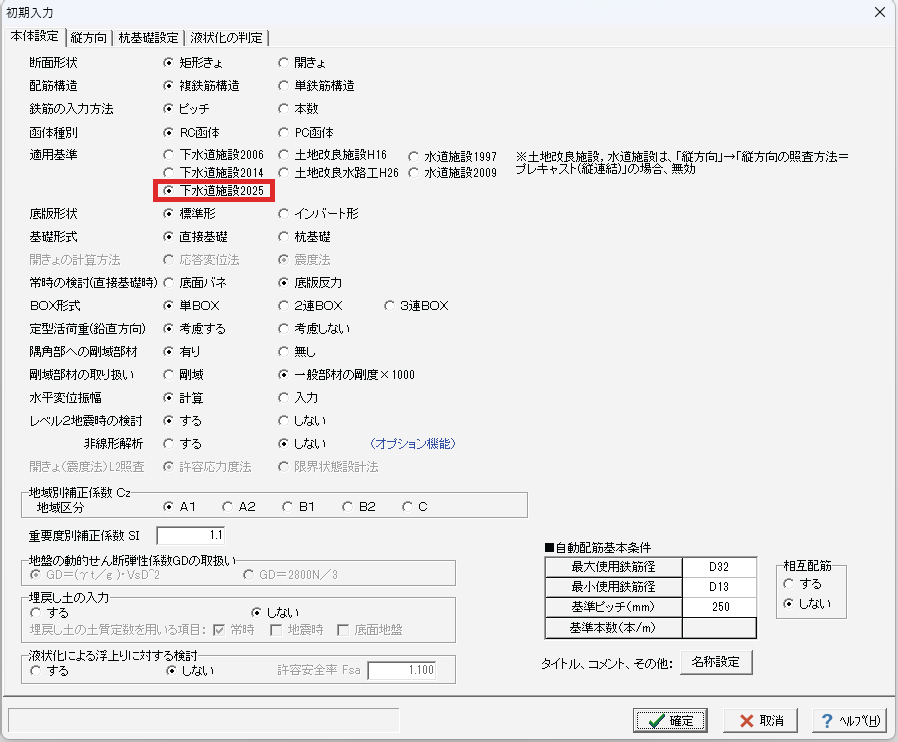The width and height of the screenshot is (898, 742).
Task: Click the 最大使用鉄筋径 D32 cell
Action: tap(719, 567)
